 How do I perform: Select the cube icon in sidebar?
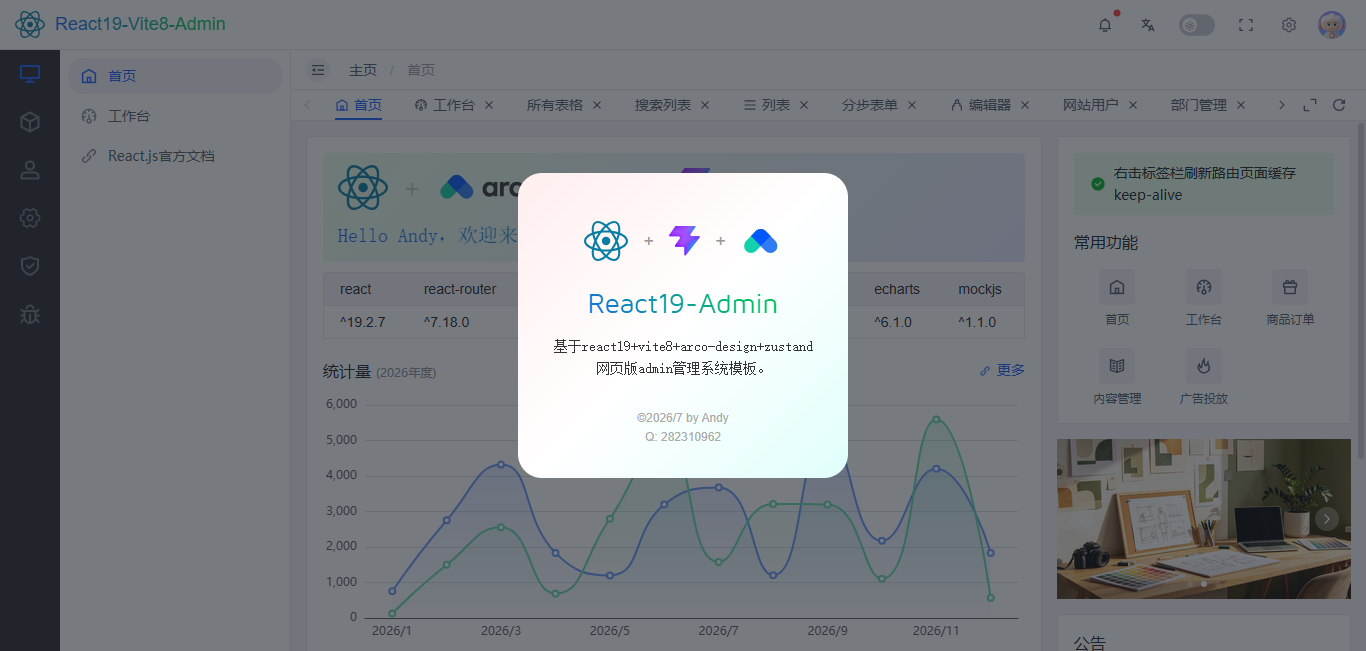coord(30,122)
